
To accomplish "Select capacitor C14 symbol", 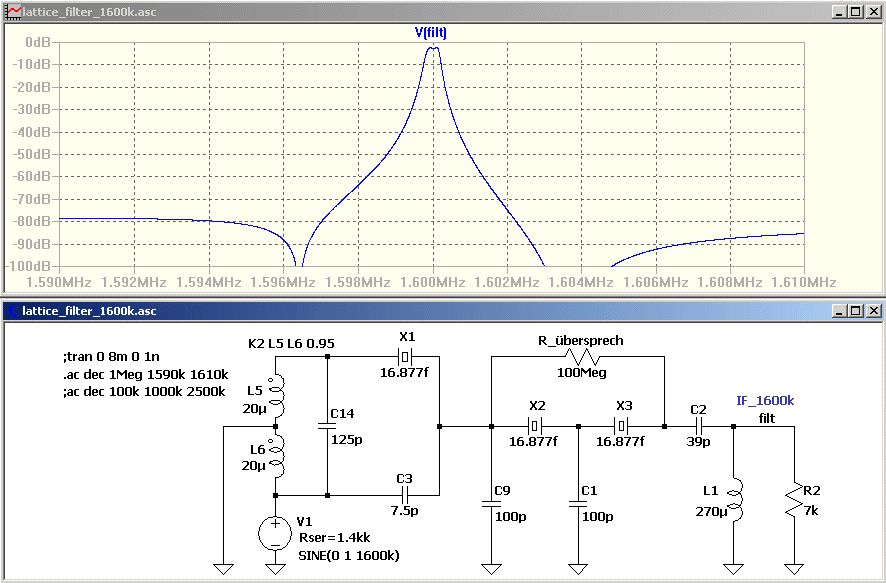I will click(327, 425).
